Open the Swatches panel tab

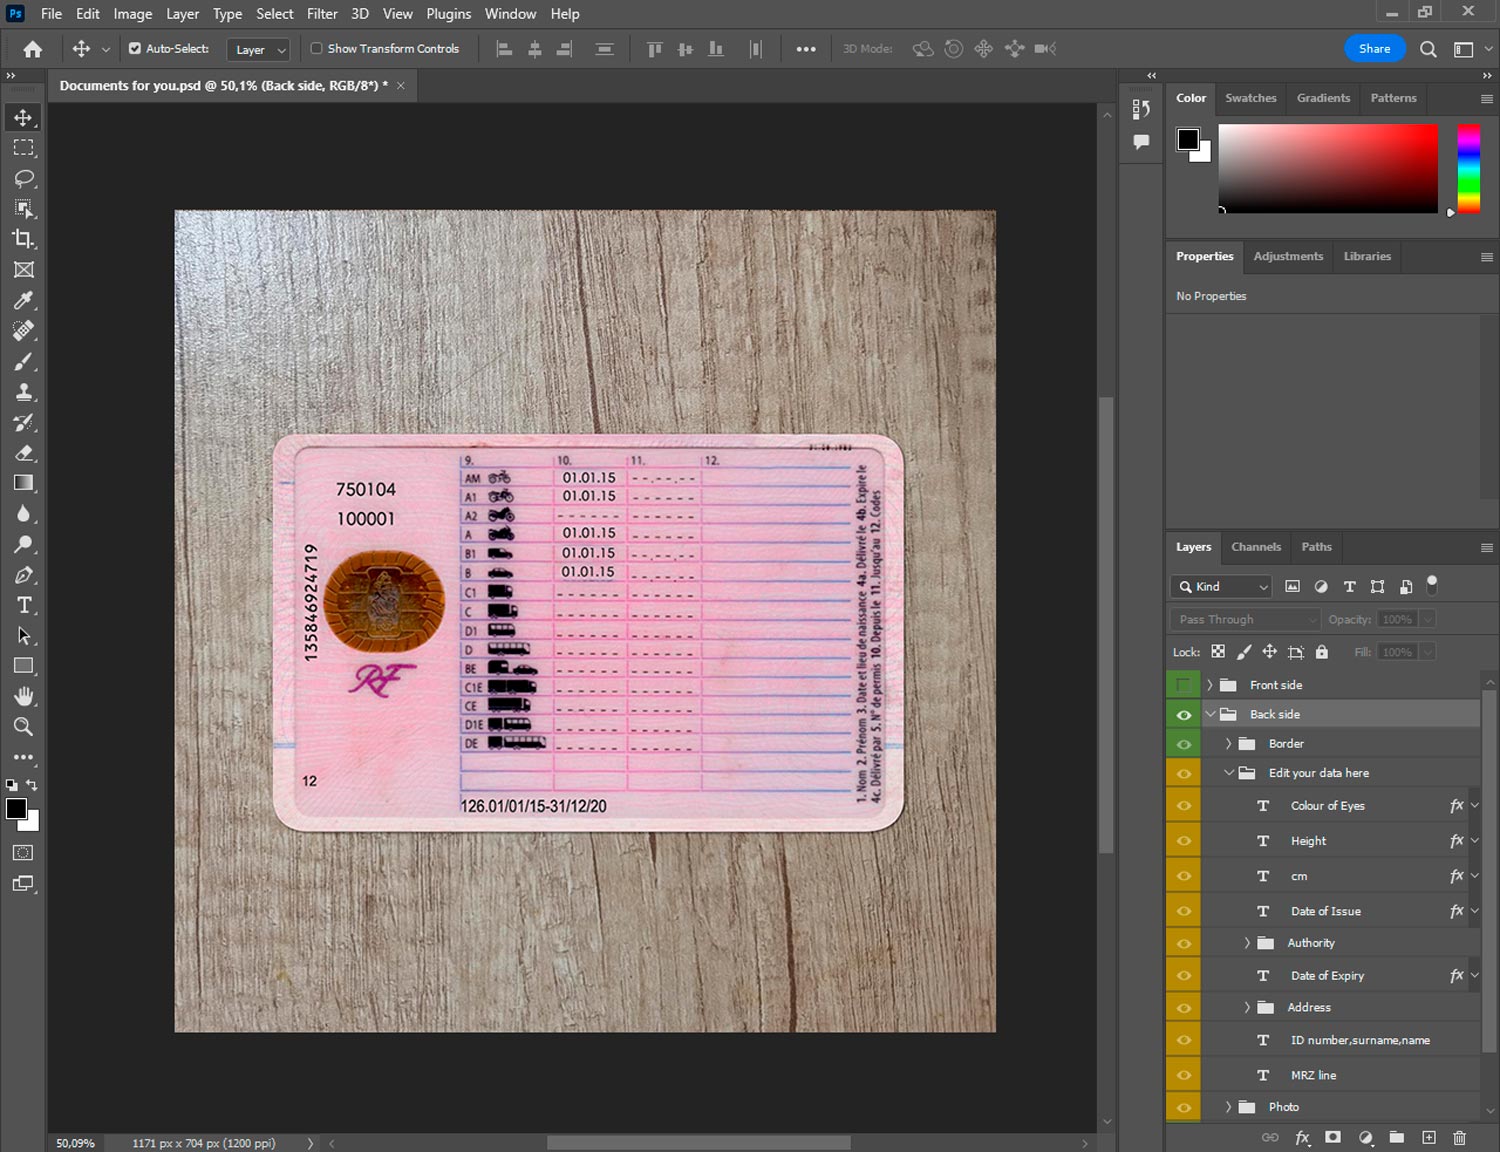[1250, 98]
